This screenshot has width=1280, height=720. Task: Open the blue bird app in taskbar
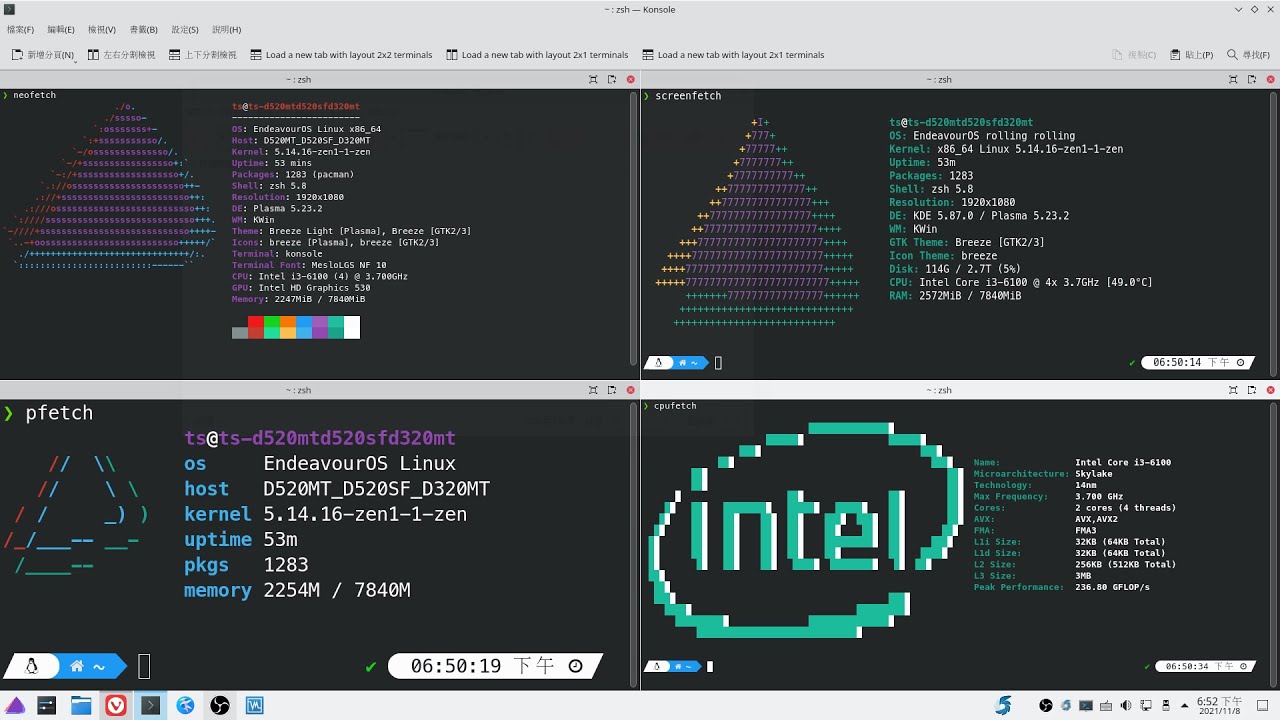point(185,705)
